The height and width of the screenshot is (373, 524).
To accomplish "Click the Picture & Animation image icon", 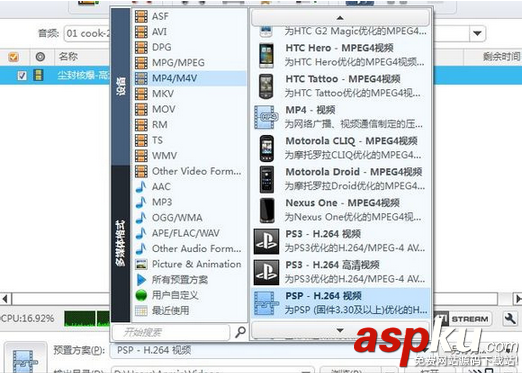I will click(x=141, y=264).
